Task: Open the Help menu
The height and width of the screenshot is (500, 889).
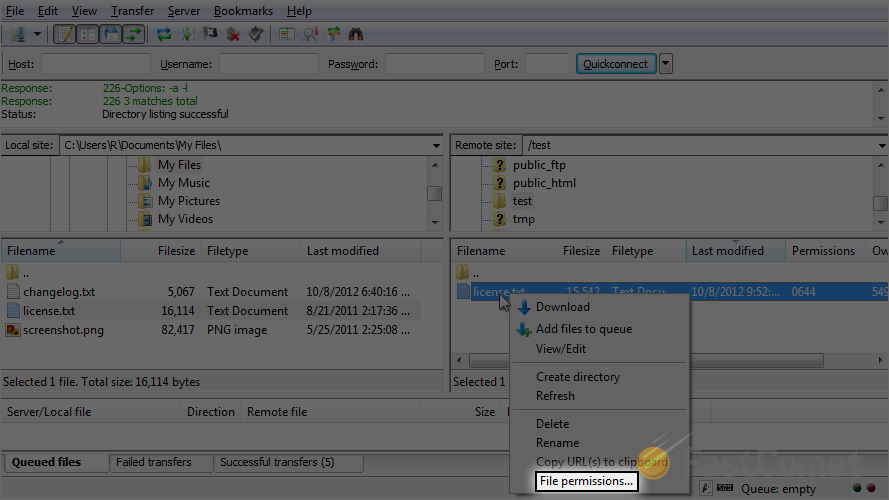Action: pyautogui.click(x=299, y=11)
